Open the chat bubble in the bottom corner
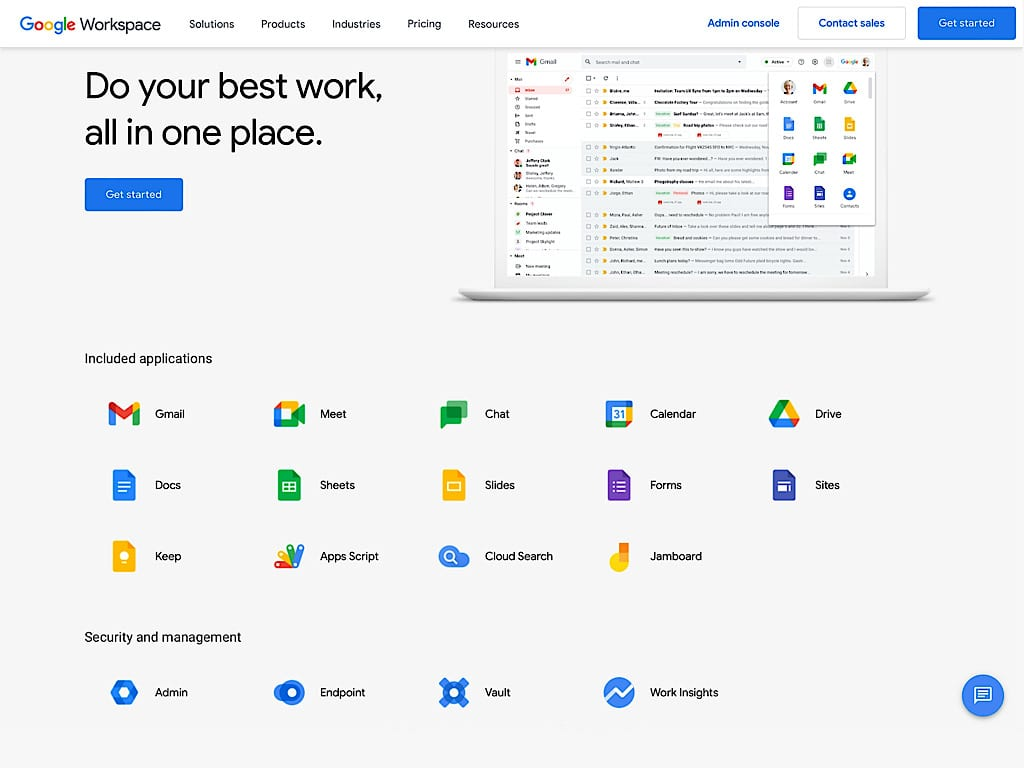The width and height of the screenshot is (1024, 768). pos(982,695)
